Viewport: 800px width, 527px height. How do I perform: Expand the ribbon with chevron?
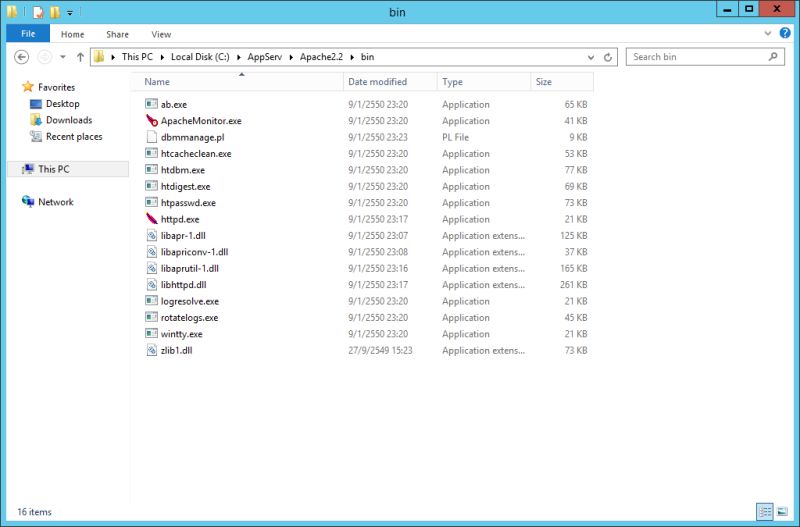[x=767, y=33]
